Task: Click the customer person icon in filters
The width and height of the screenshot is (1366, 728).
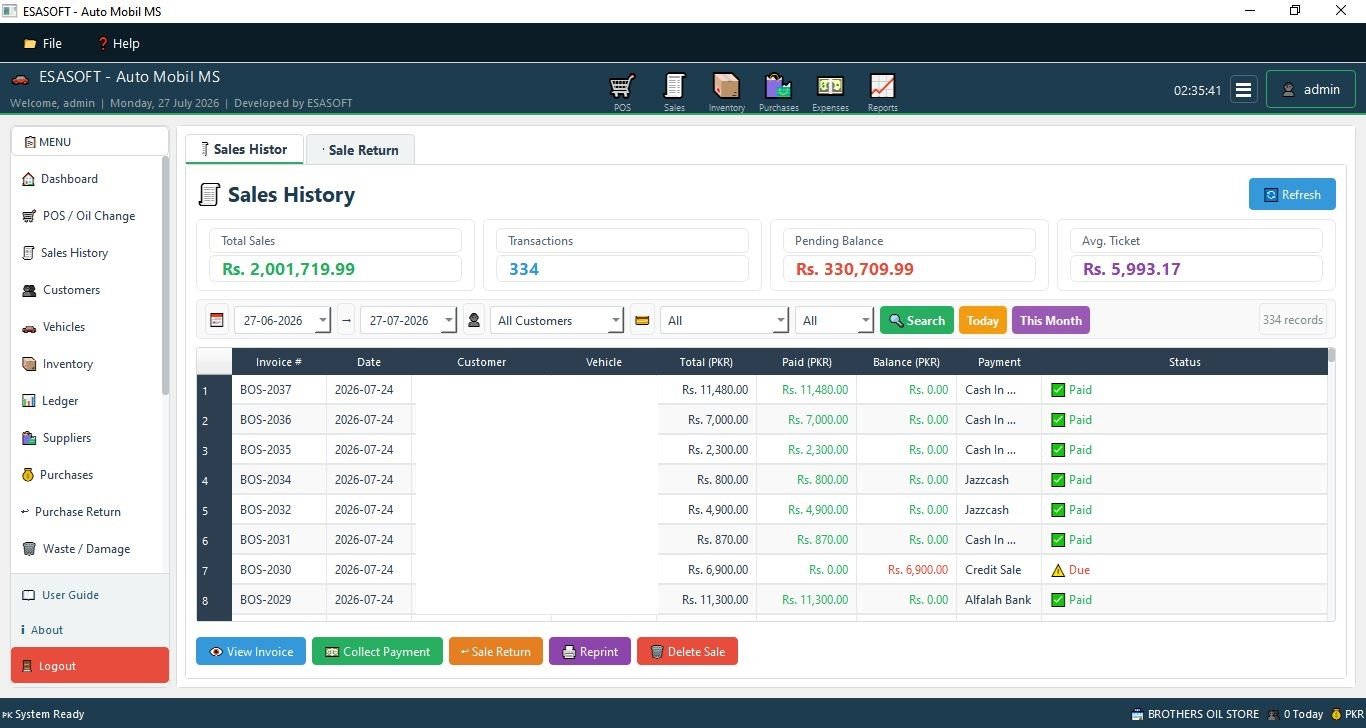Action: 474,320
